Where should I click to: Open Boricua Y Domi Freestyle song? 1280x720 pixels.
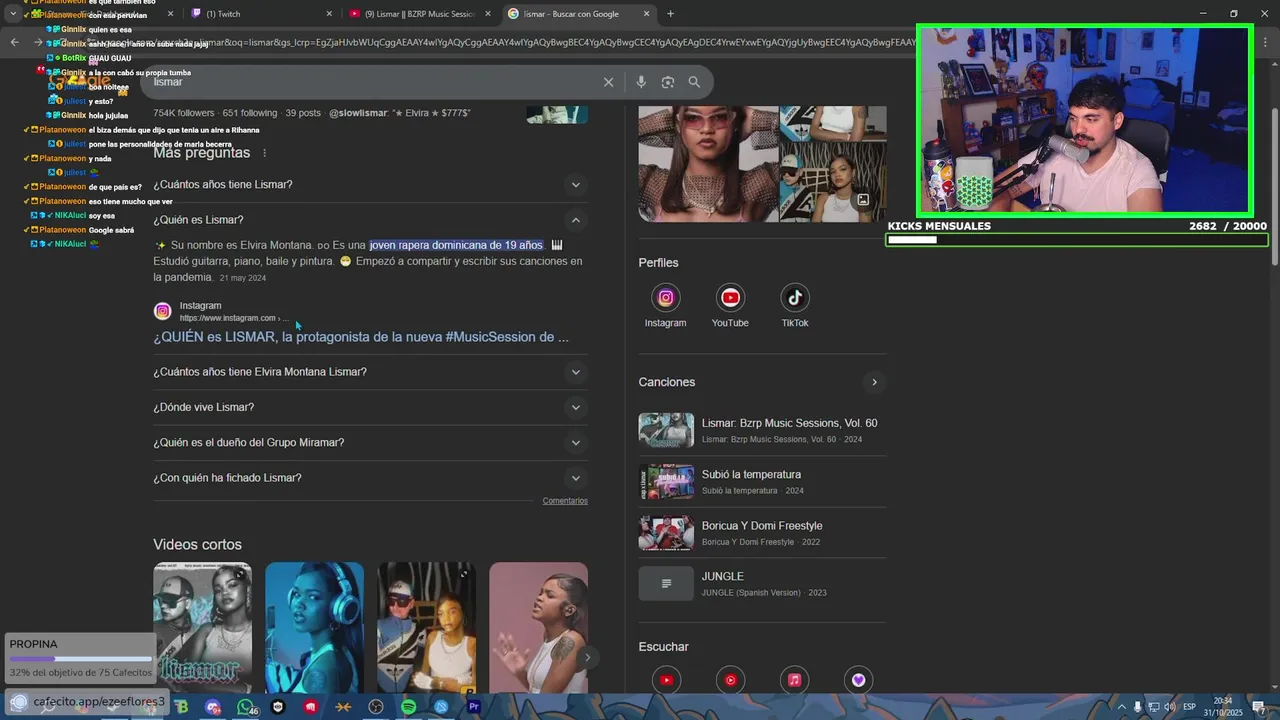click(762, 532)
